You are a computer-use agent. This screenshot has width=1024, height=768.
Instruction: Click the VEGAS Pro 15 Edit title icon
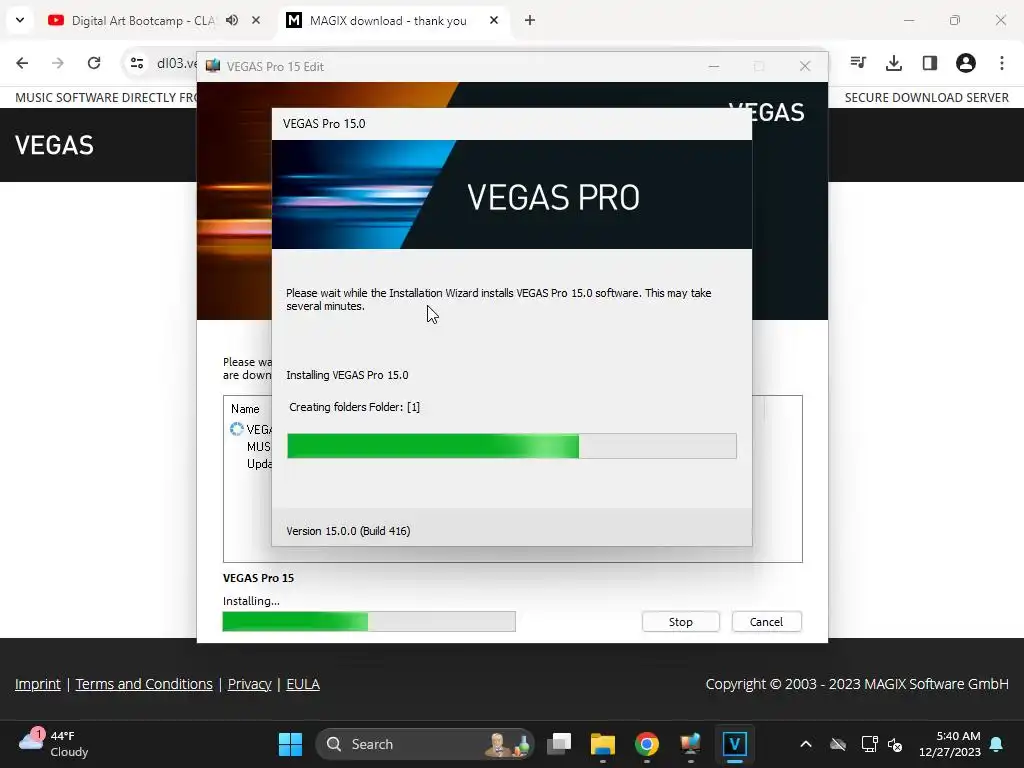click(x=213, y=66)
